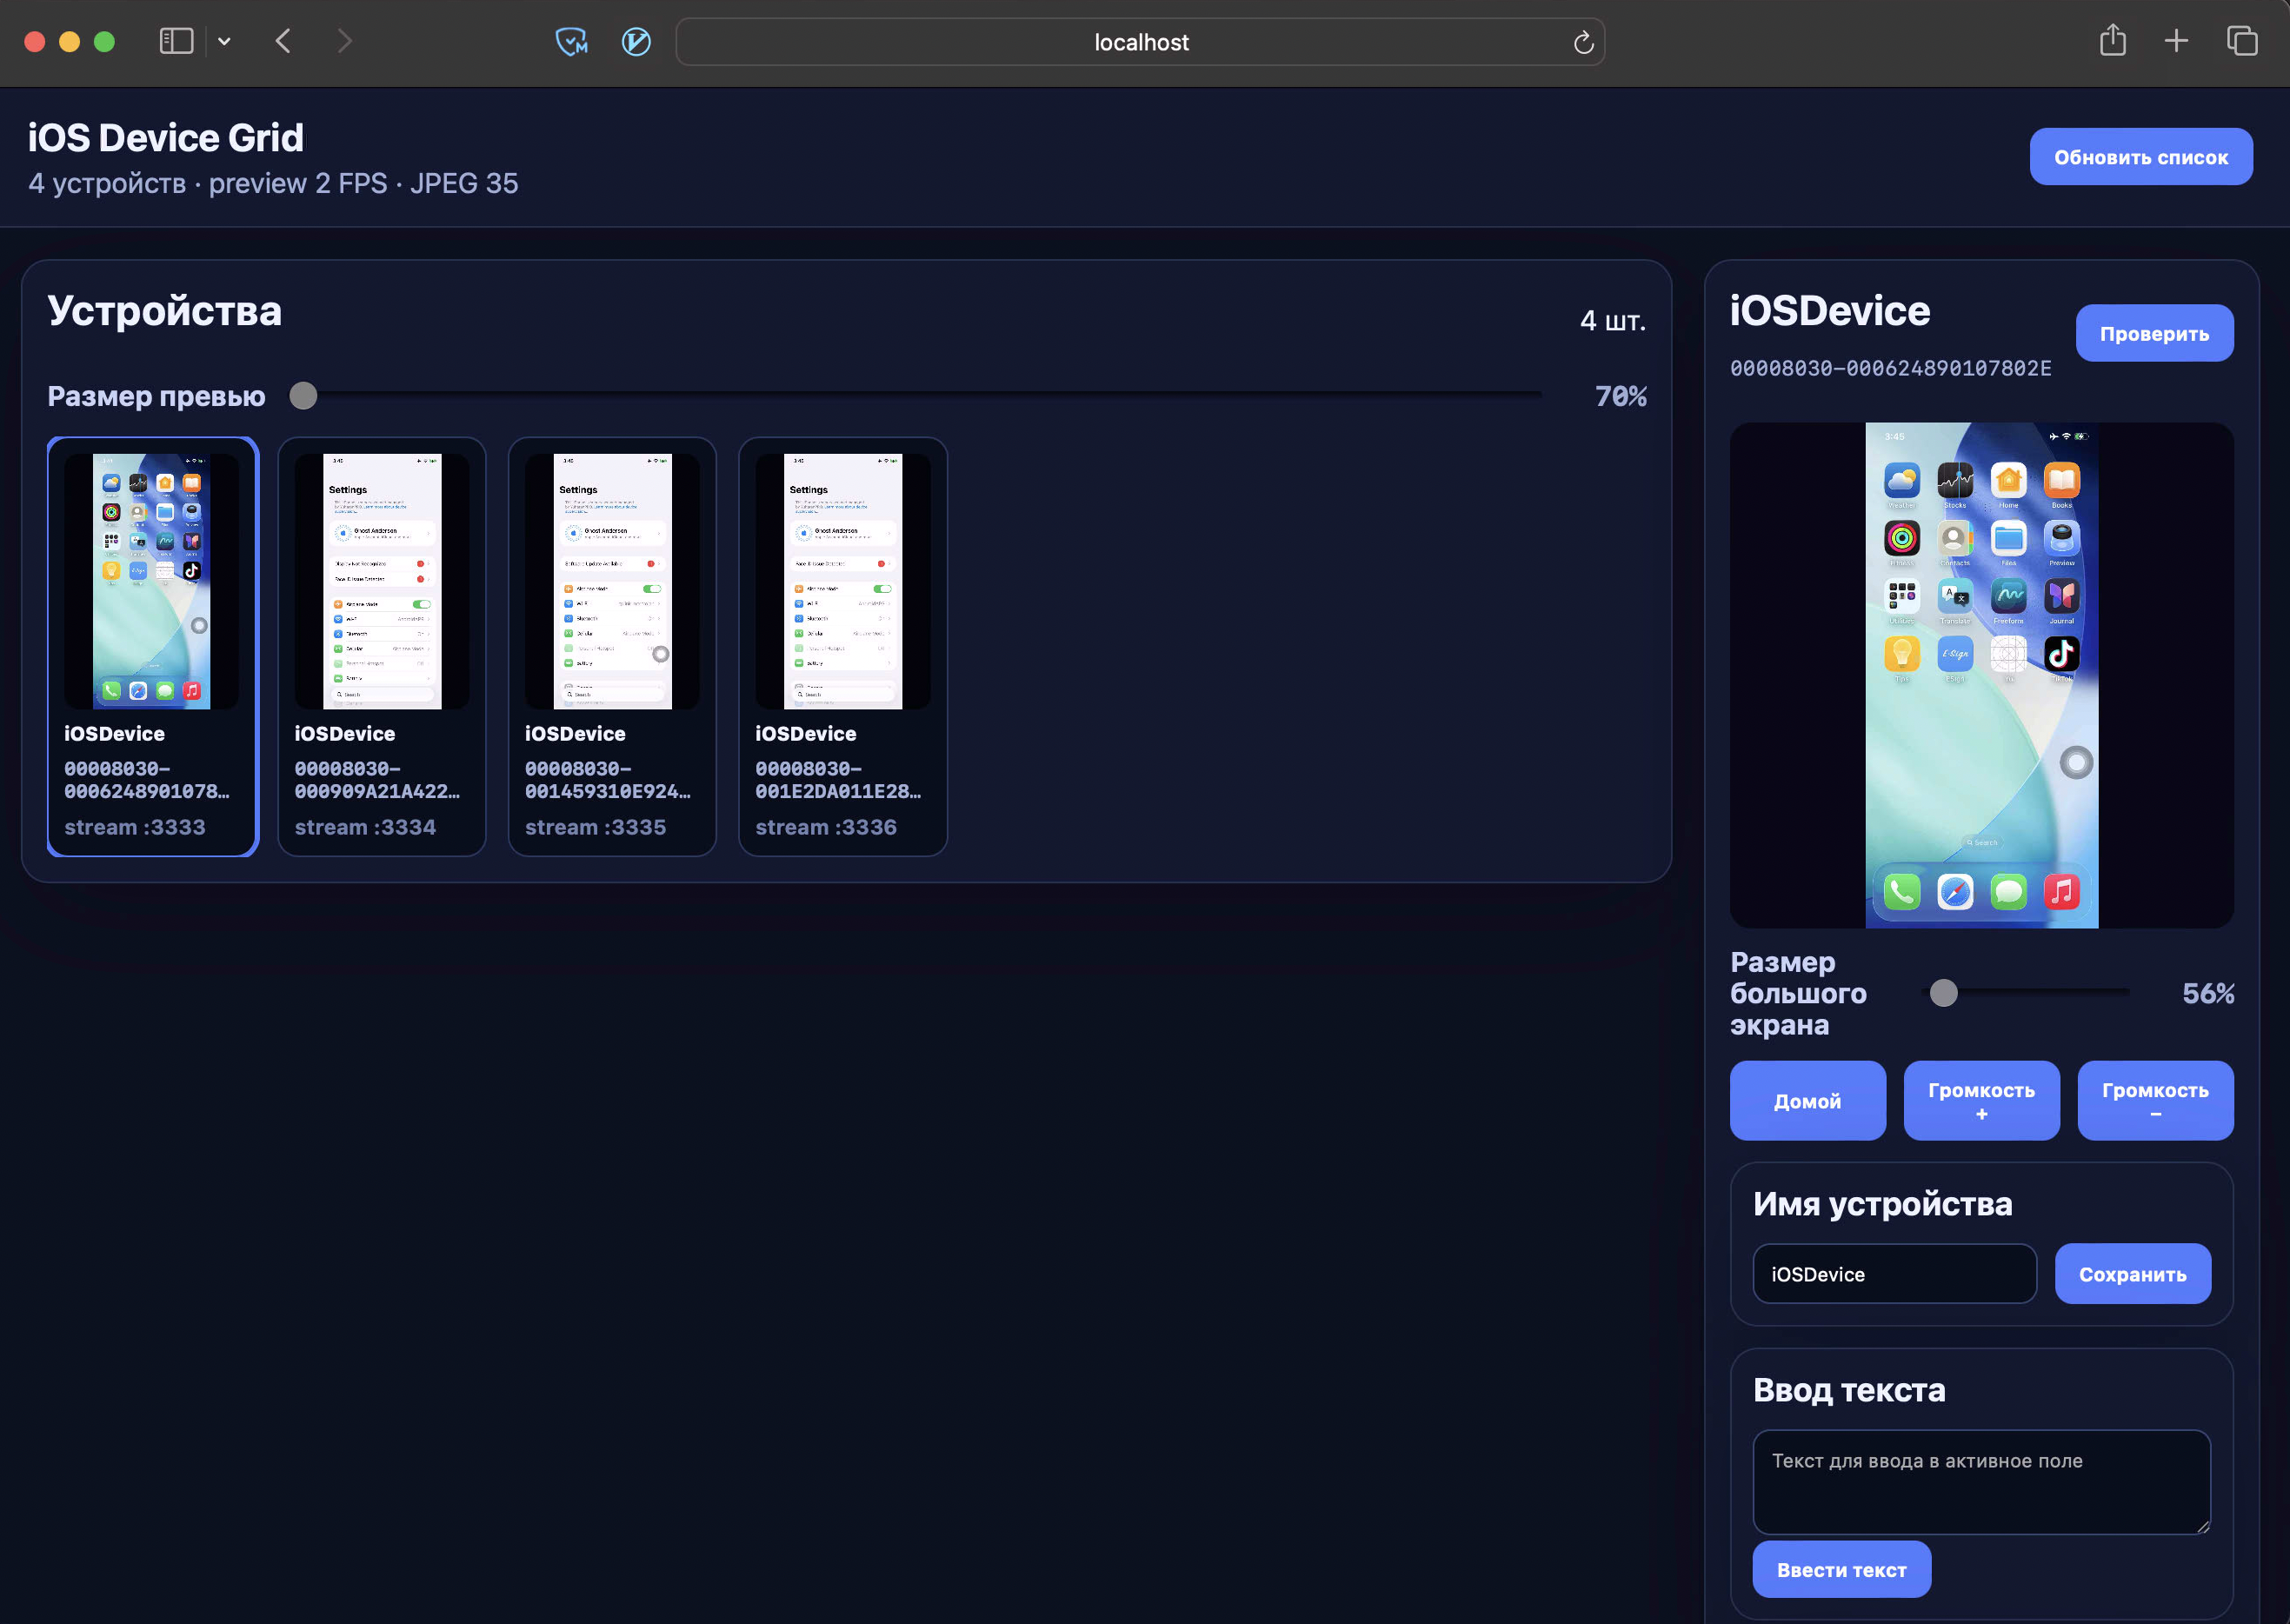
Task: Tap Search pill in the large device preview
Action: click(x=1981, y=843)
